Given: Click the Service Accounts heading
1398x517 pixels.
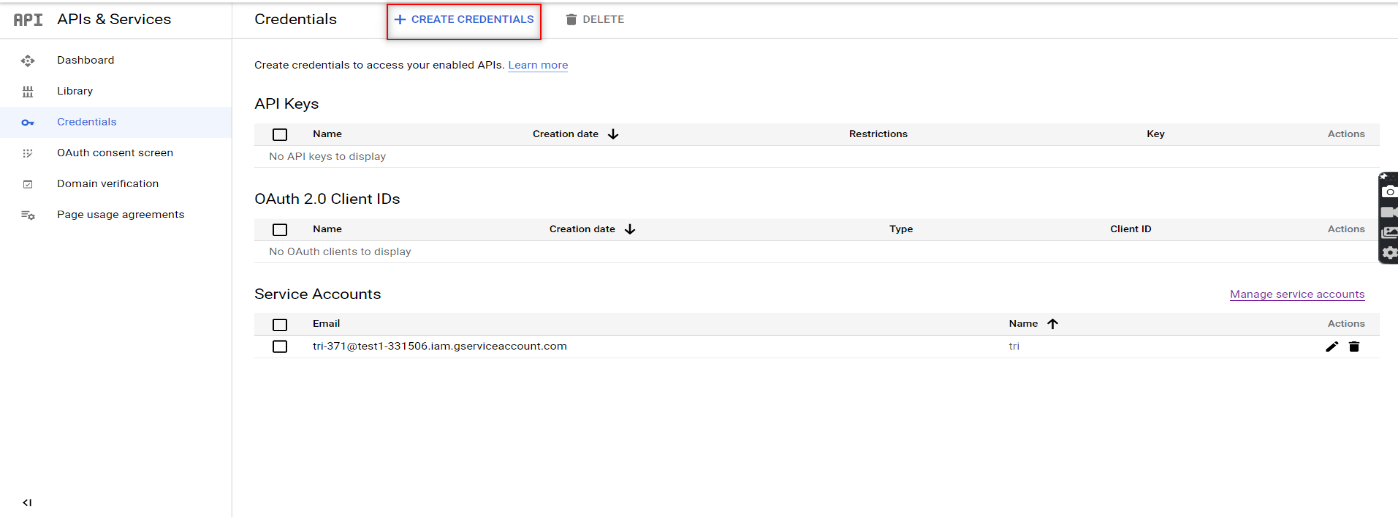Looking at the screenshot, I should (x=318, y=294).
